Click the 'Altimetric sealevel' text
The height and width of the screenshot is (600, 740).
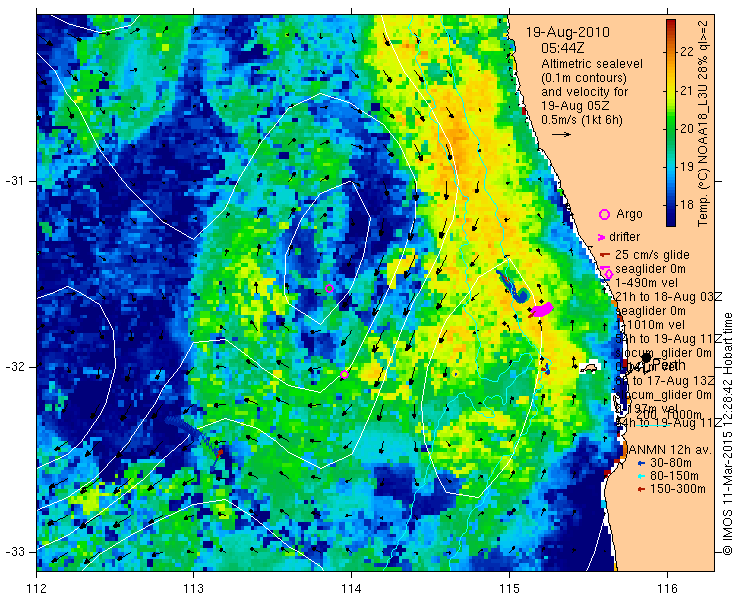click(592, 64)
